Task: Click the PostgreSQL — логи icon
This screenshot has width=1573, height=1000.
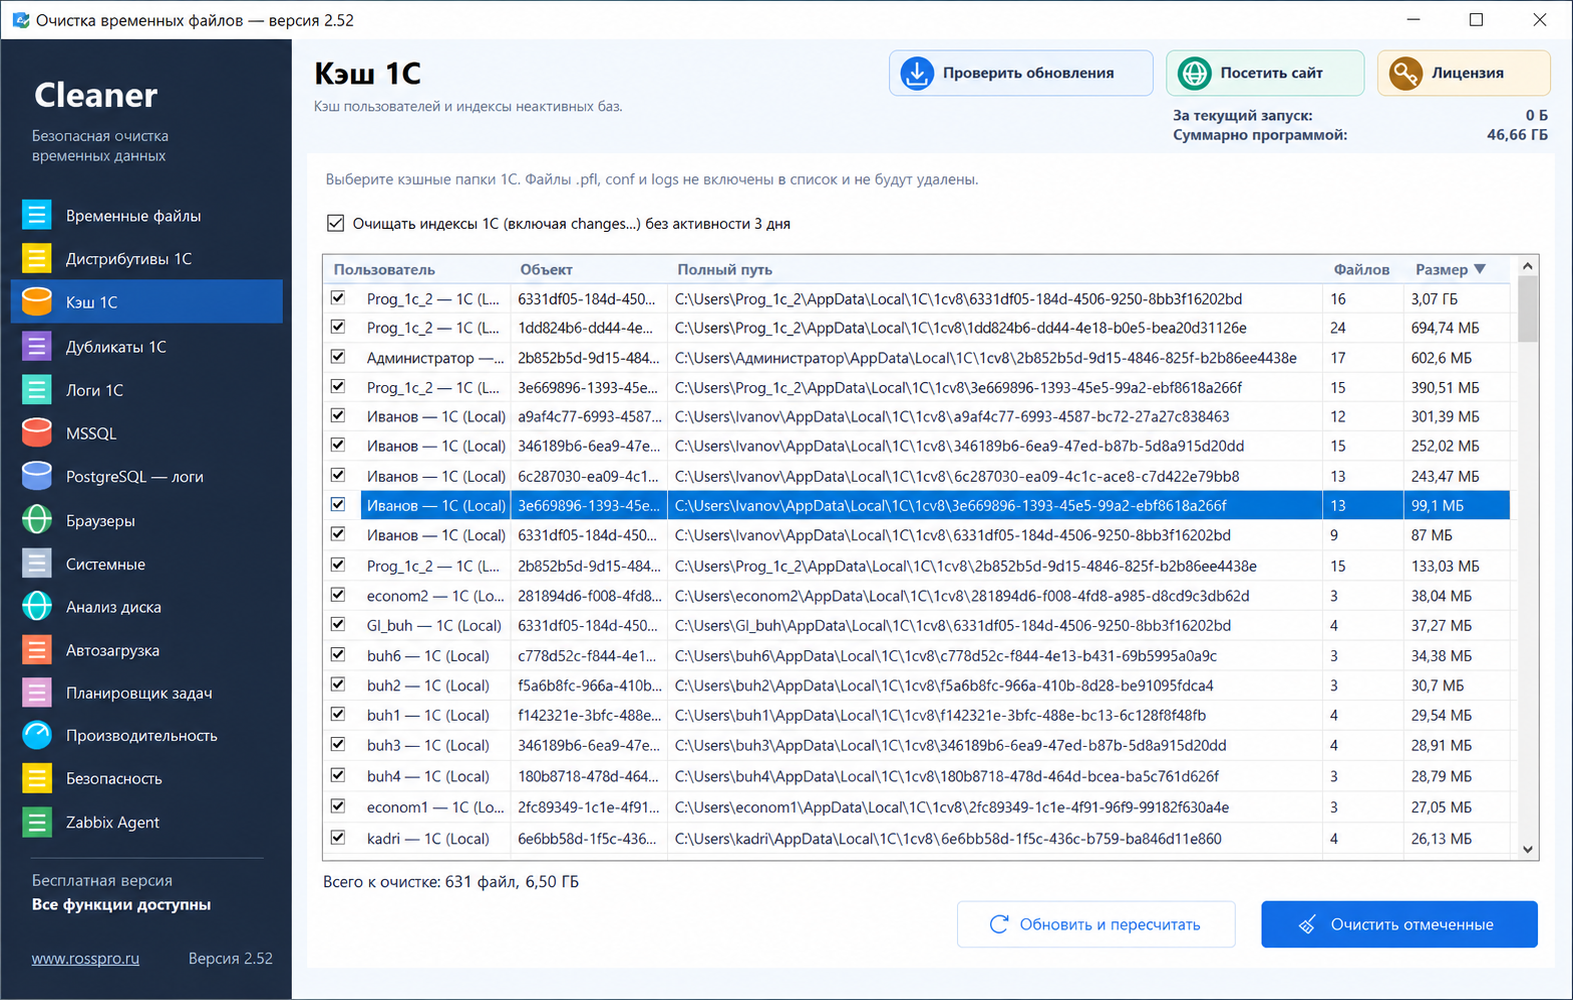Action: (x=37, y=476)
